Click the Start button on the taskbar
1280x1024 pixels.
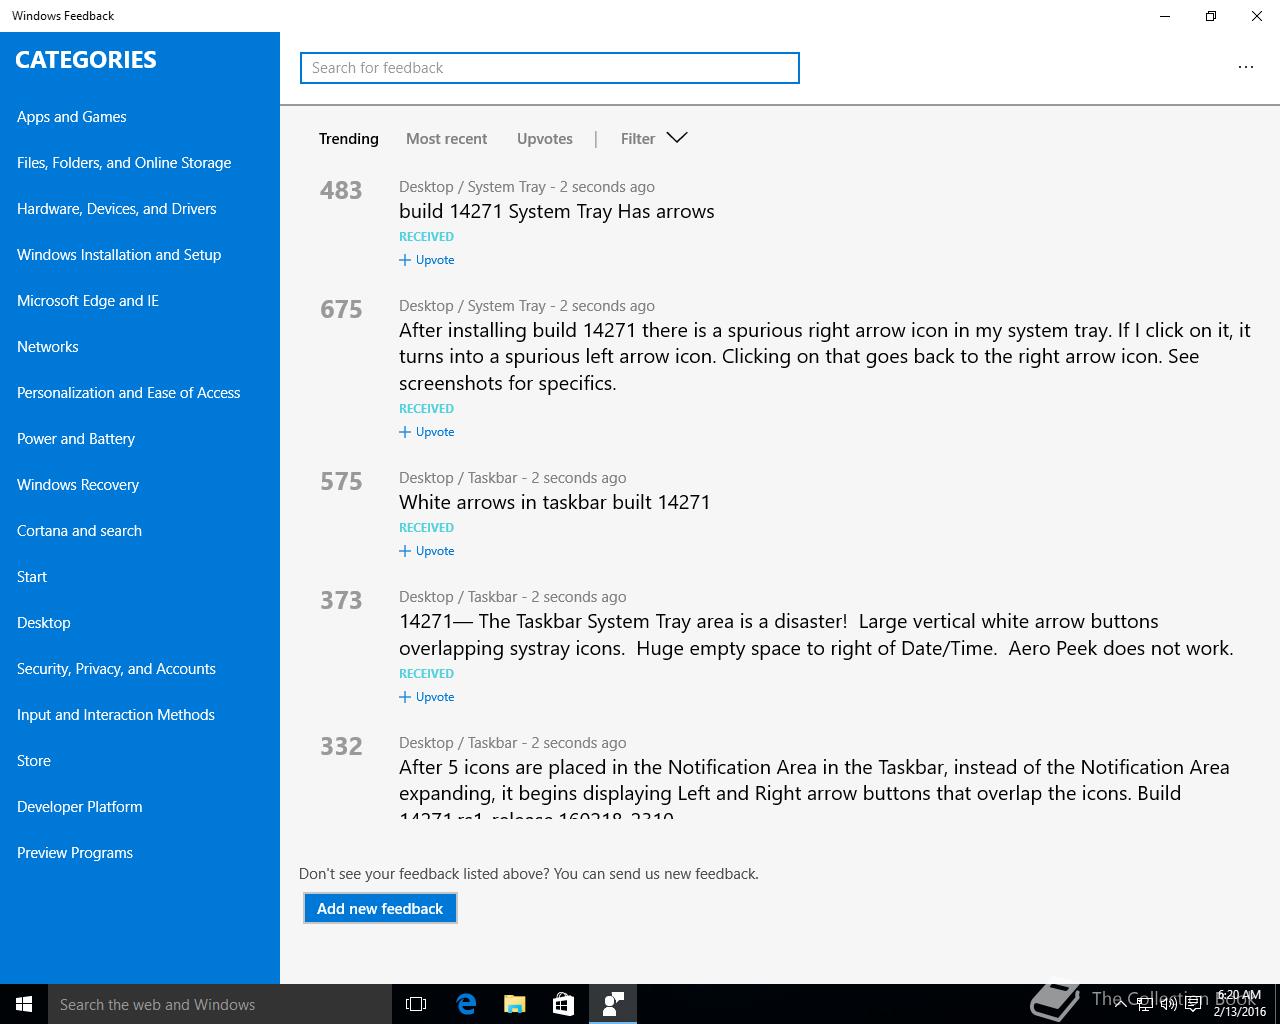pyautogui.click(x=24, y=1004)
